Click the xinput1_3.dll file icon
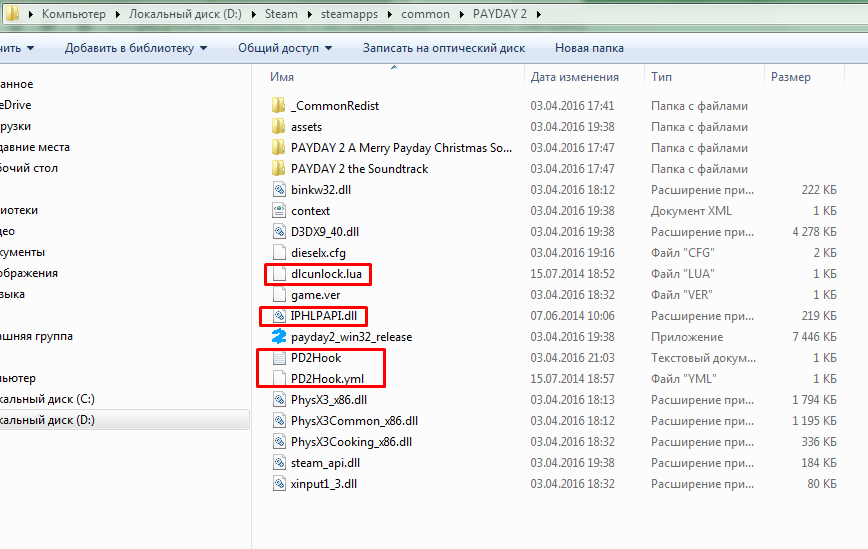The width and height of the screenshot is (868, 549). [x=279, y=484]
